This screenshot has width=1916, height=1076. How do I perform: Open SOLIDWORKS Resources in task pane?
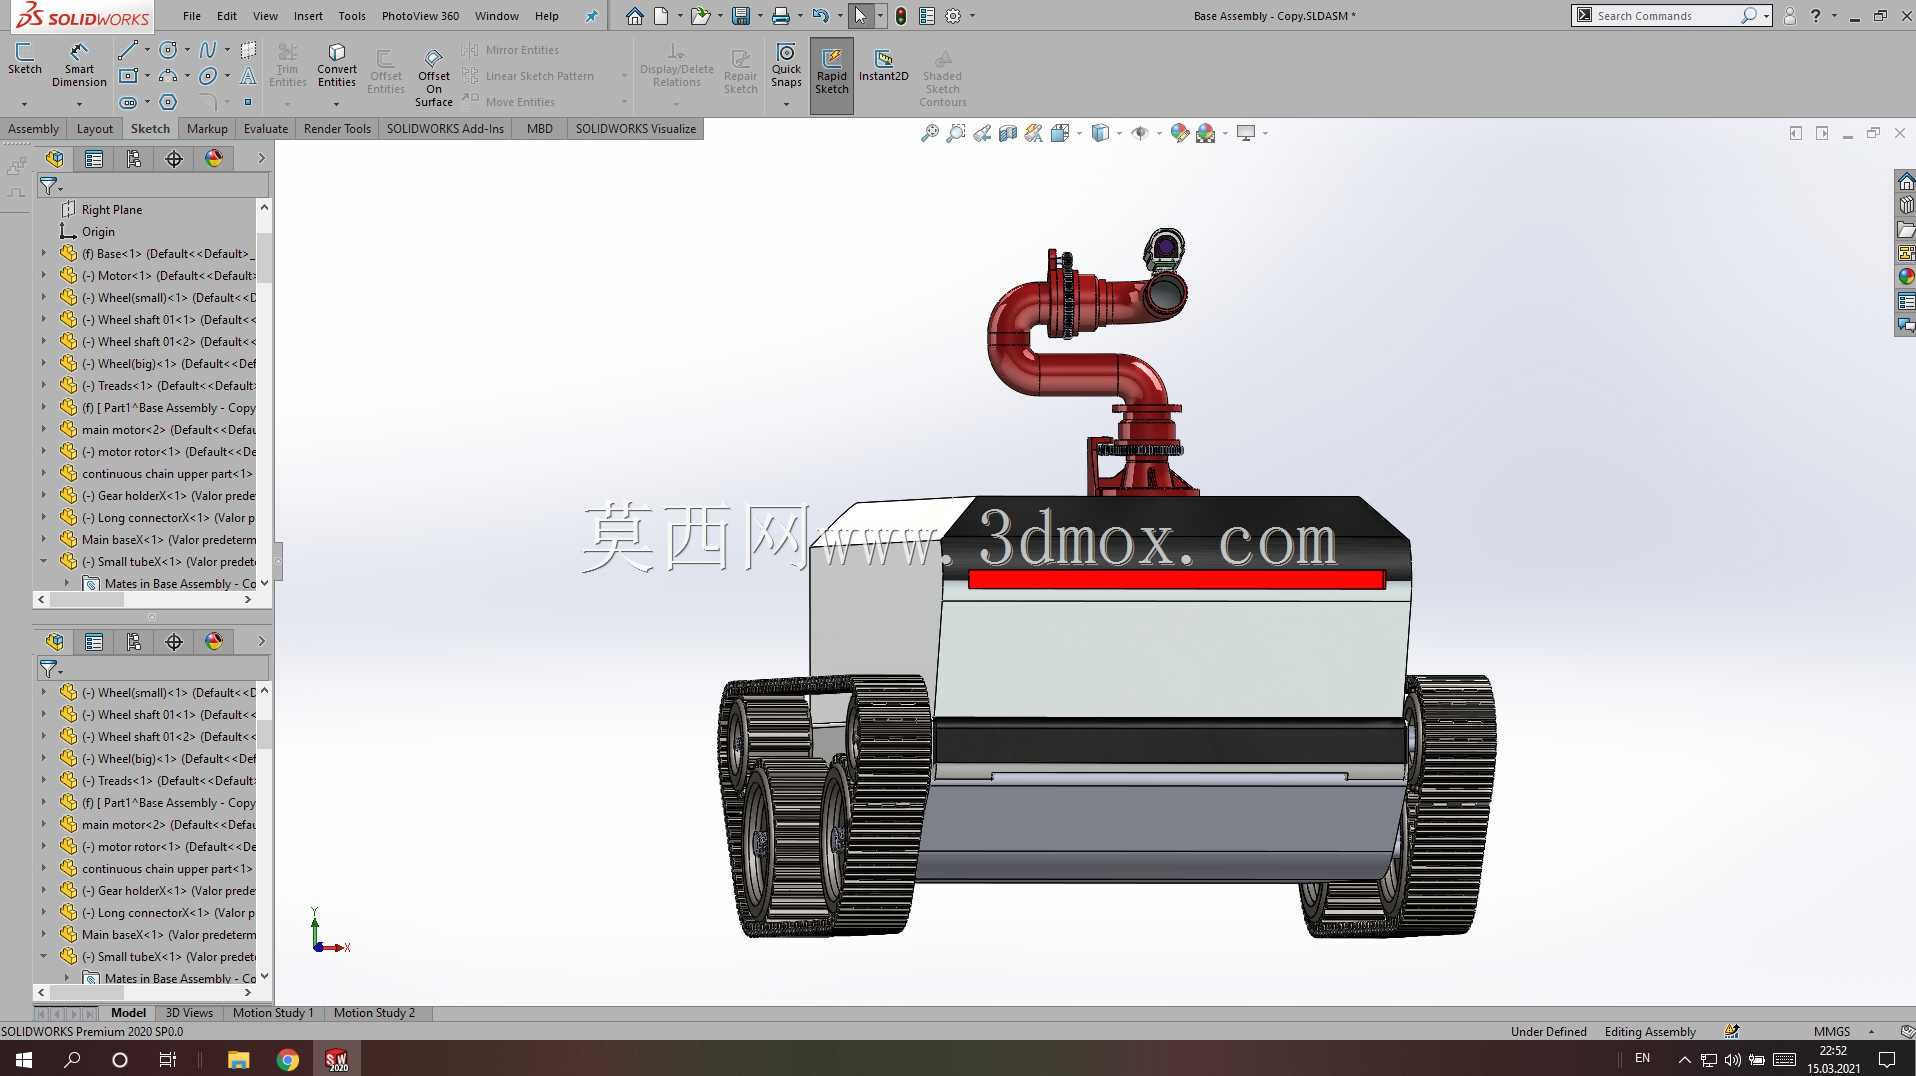1906,182
